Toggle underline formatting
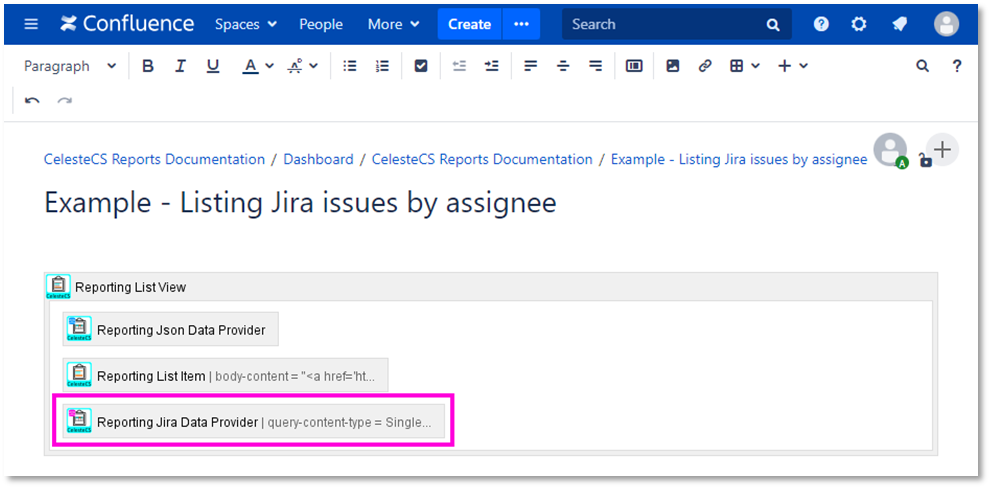The width and height of the screenshot is (991, 489). tap(213, 66)
